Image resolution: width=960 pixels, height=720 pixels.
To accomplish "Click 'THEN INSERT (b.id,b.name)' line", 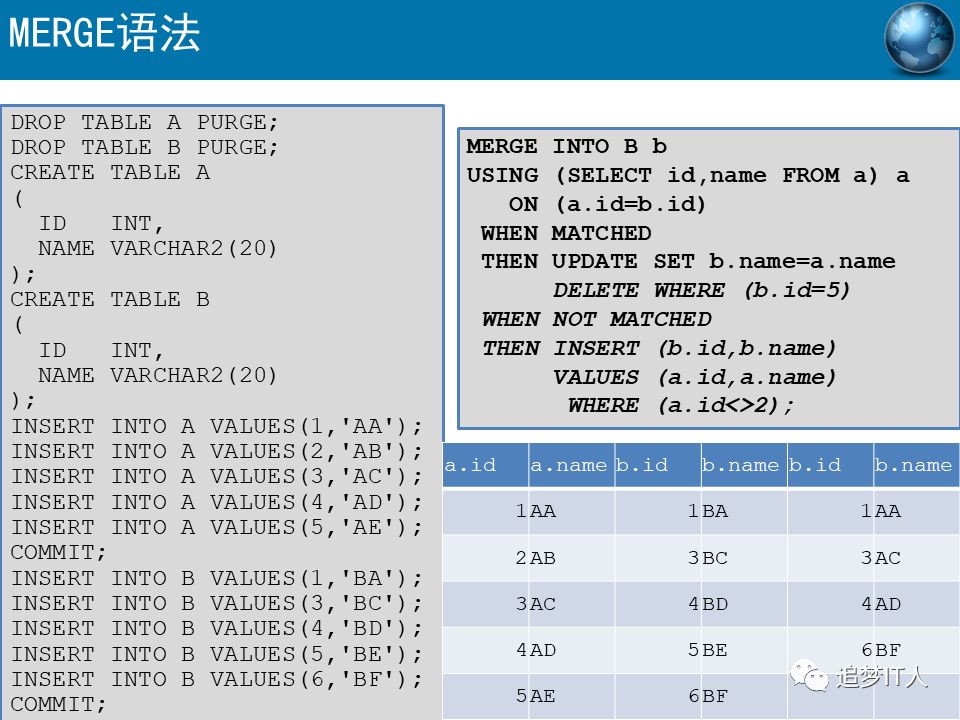I will pyautogui.click(x=659, y=348).
